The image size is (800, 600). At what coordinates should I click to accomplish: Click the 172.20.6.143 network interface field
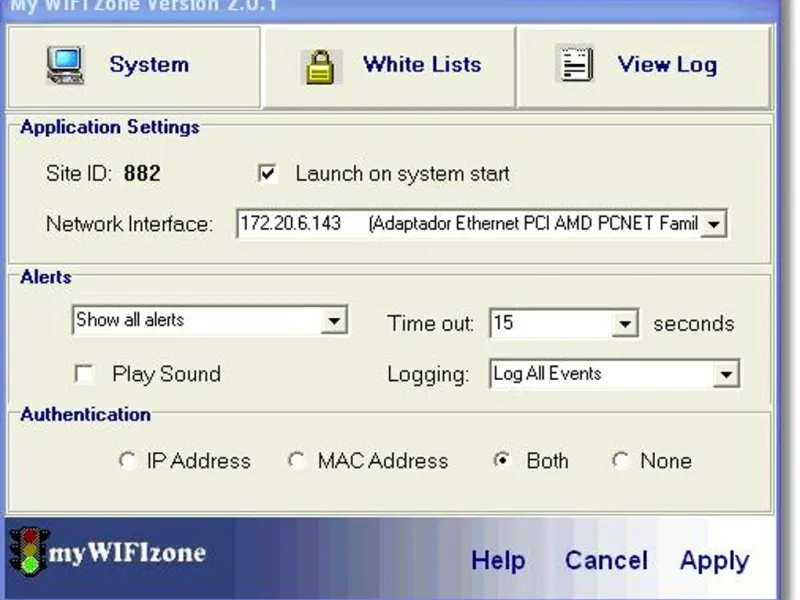(x=482, y=223)
